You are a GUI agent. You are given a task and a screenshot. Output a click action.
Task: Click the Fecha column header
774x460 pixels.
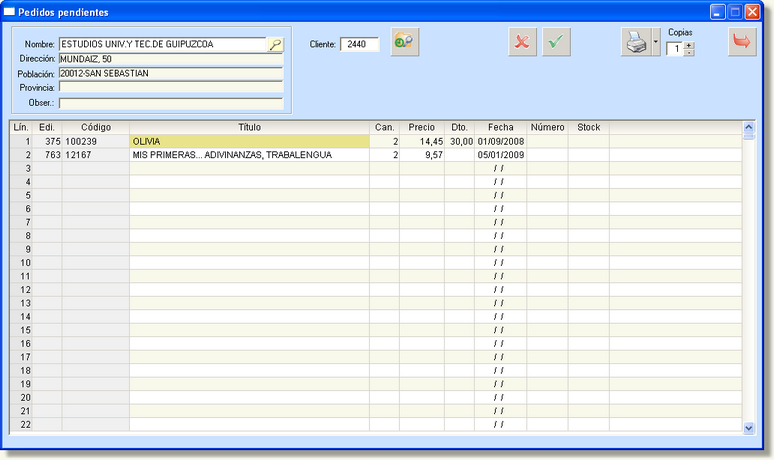pos(501,127)
